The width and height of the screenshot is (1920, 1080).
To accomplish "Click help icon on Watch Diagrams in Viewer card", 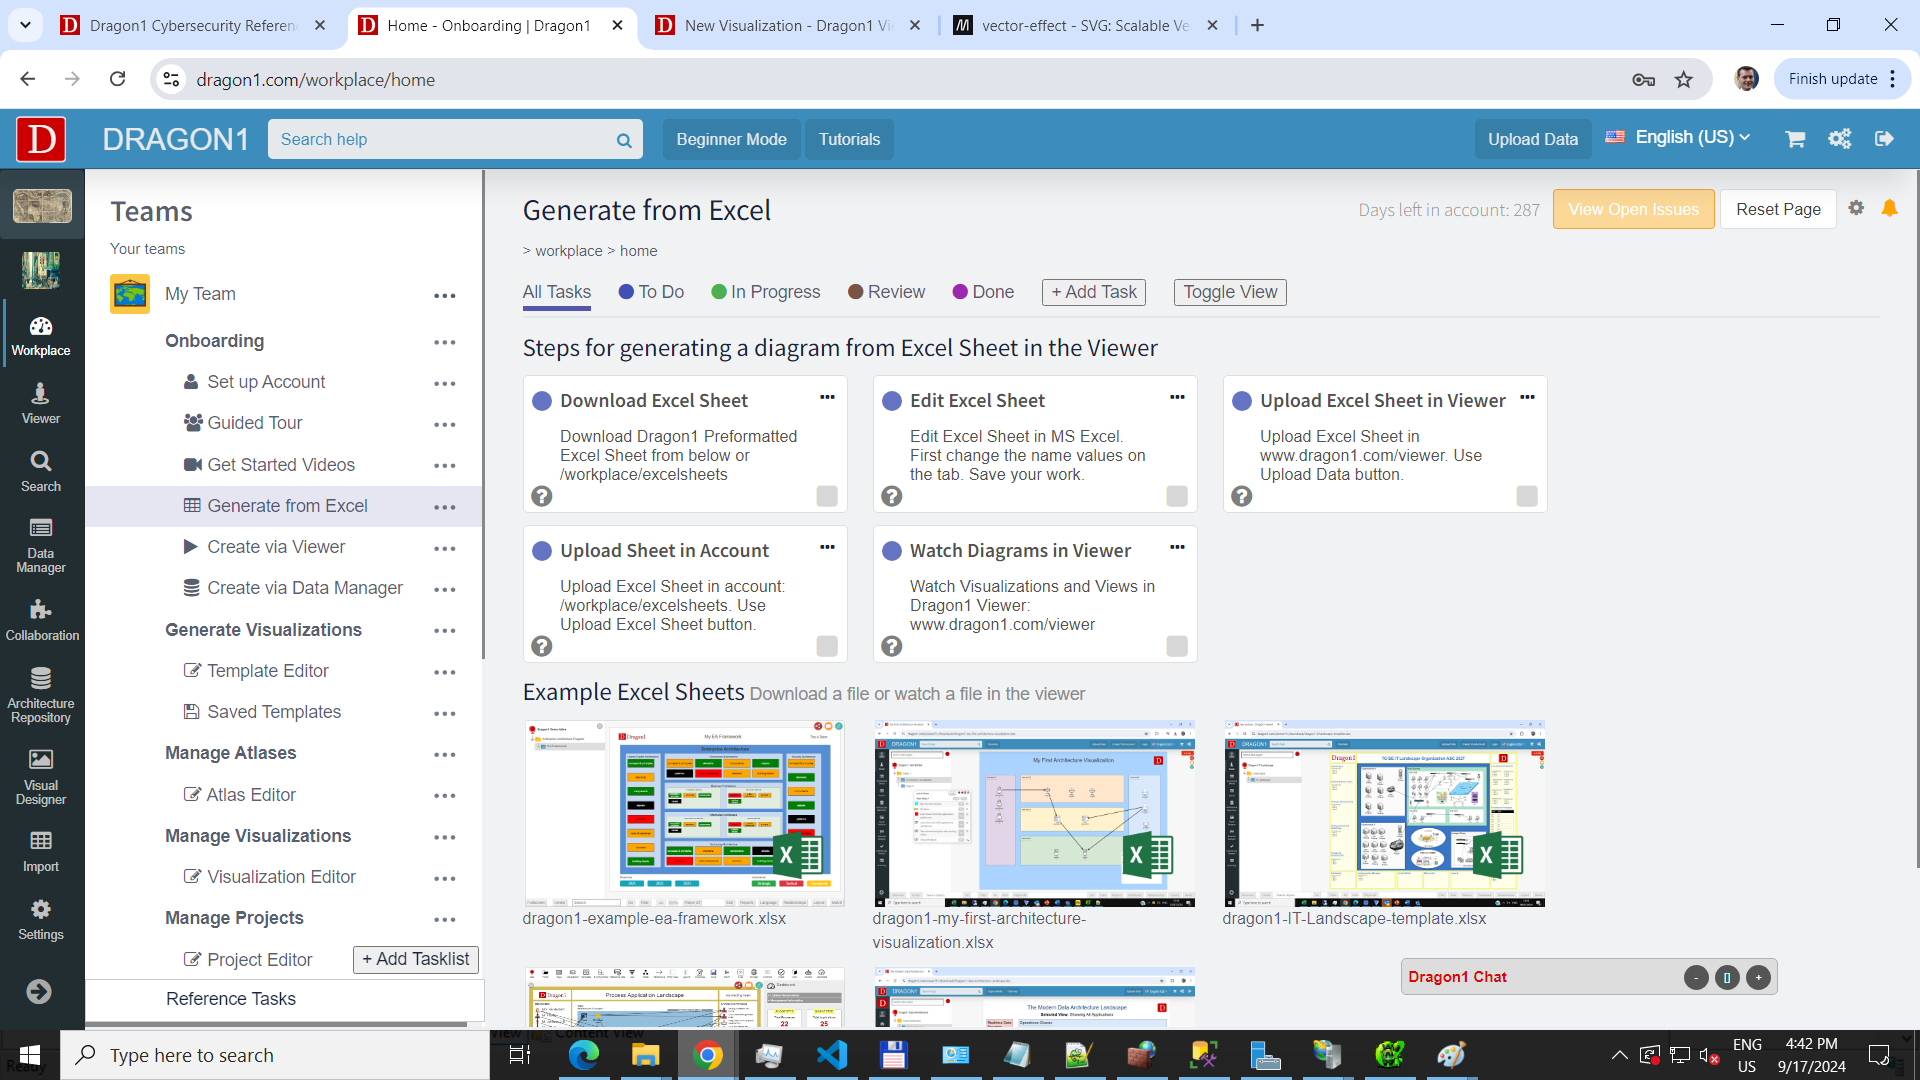I will coord(892,646).
